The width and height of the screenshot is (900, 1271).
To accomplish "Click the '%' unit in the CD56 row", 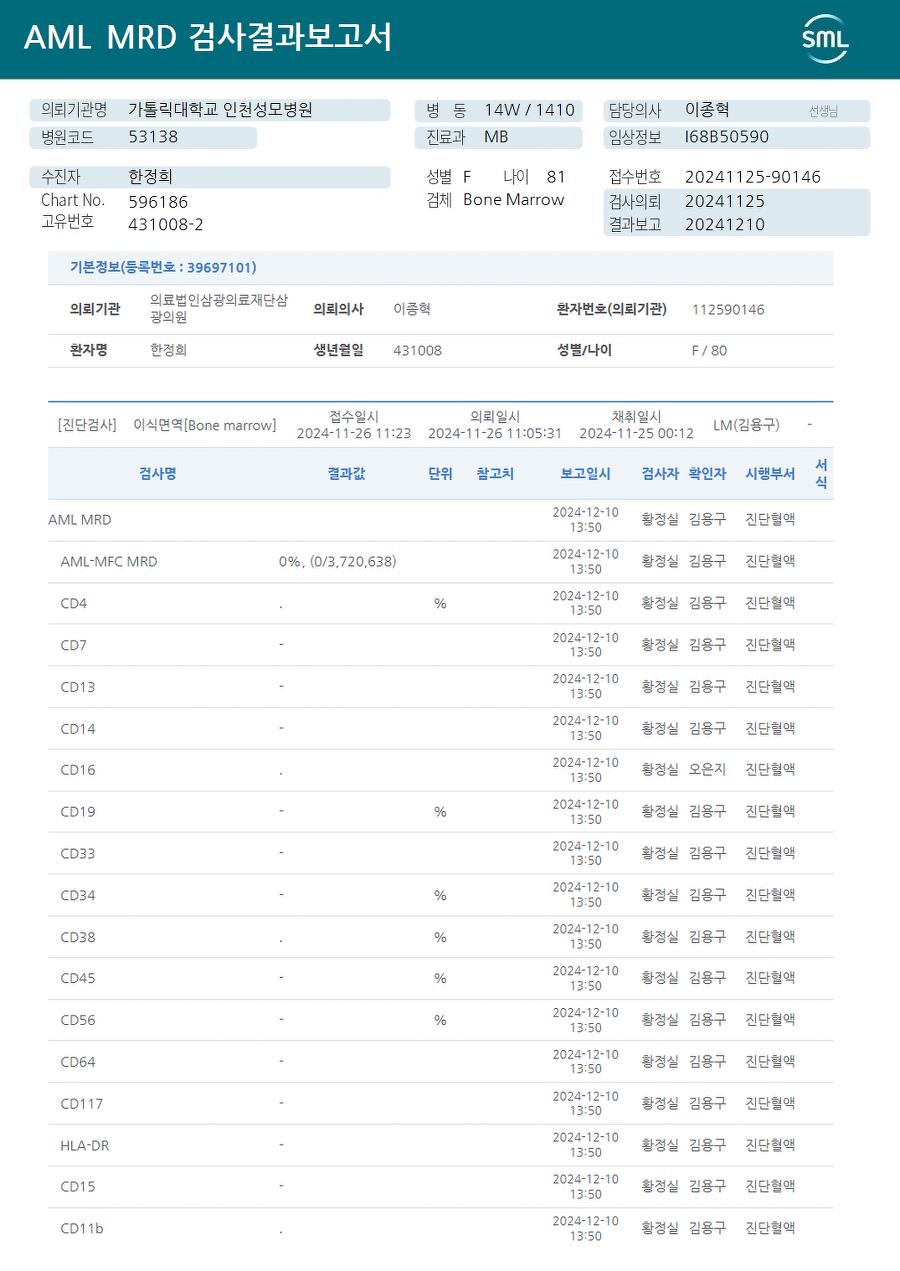I will point(440,1020).
